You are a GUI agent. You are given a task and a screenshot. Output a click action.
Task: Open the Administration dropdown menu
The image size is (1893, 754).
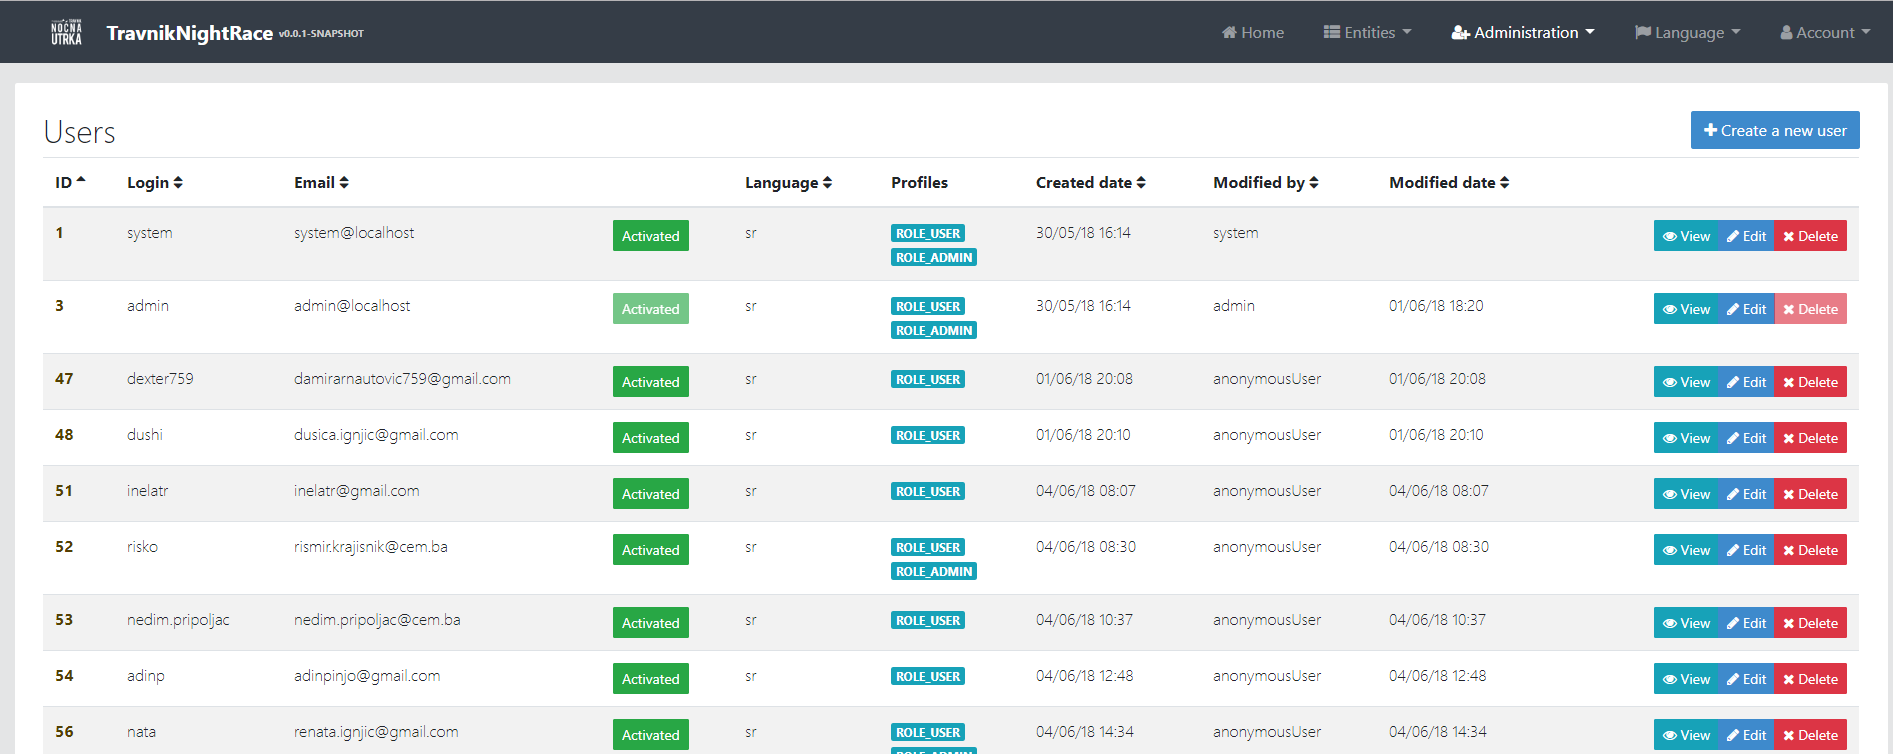coord(1523,32)
